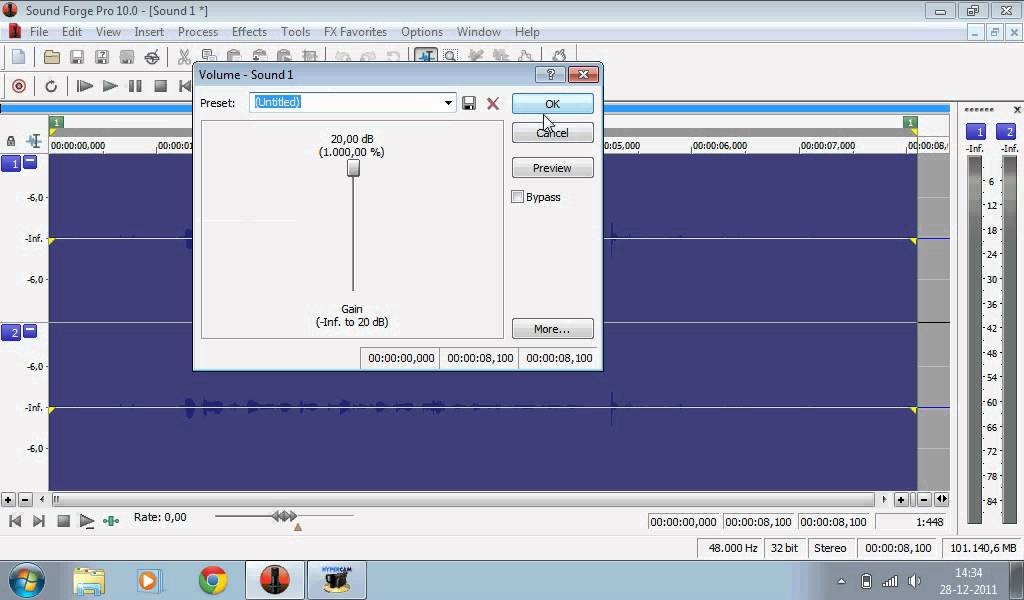This screenshot has width=1024, height=600.
Task: Create a new file with the toolbar icon
Action: pos(18,57)
